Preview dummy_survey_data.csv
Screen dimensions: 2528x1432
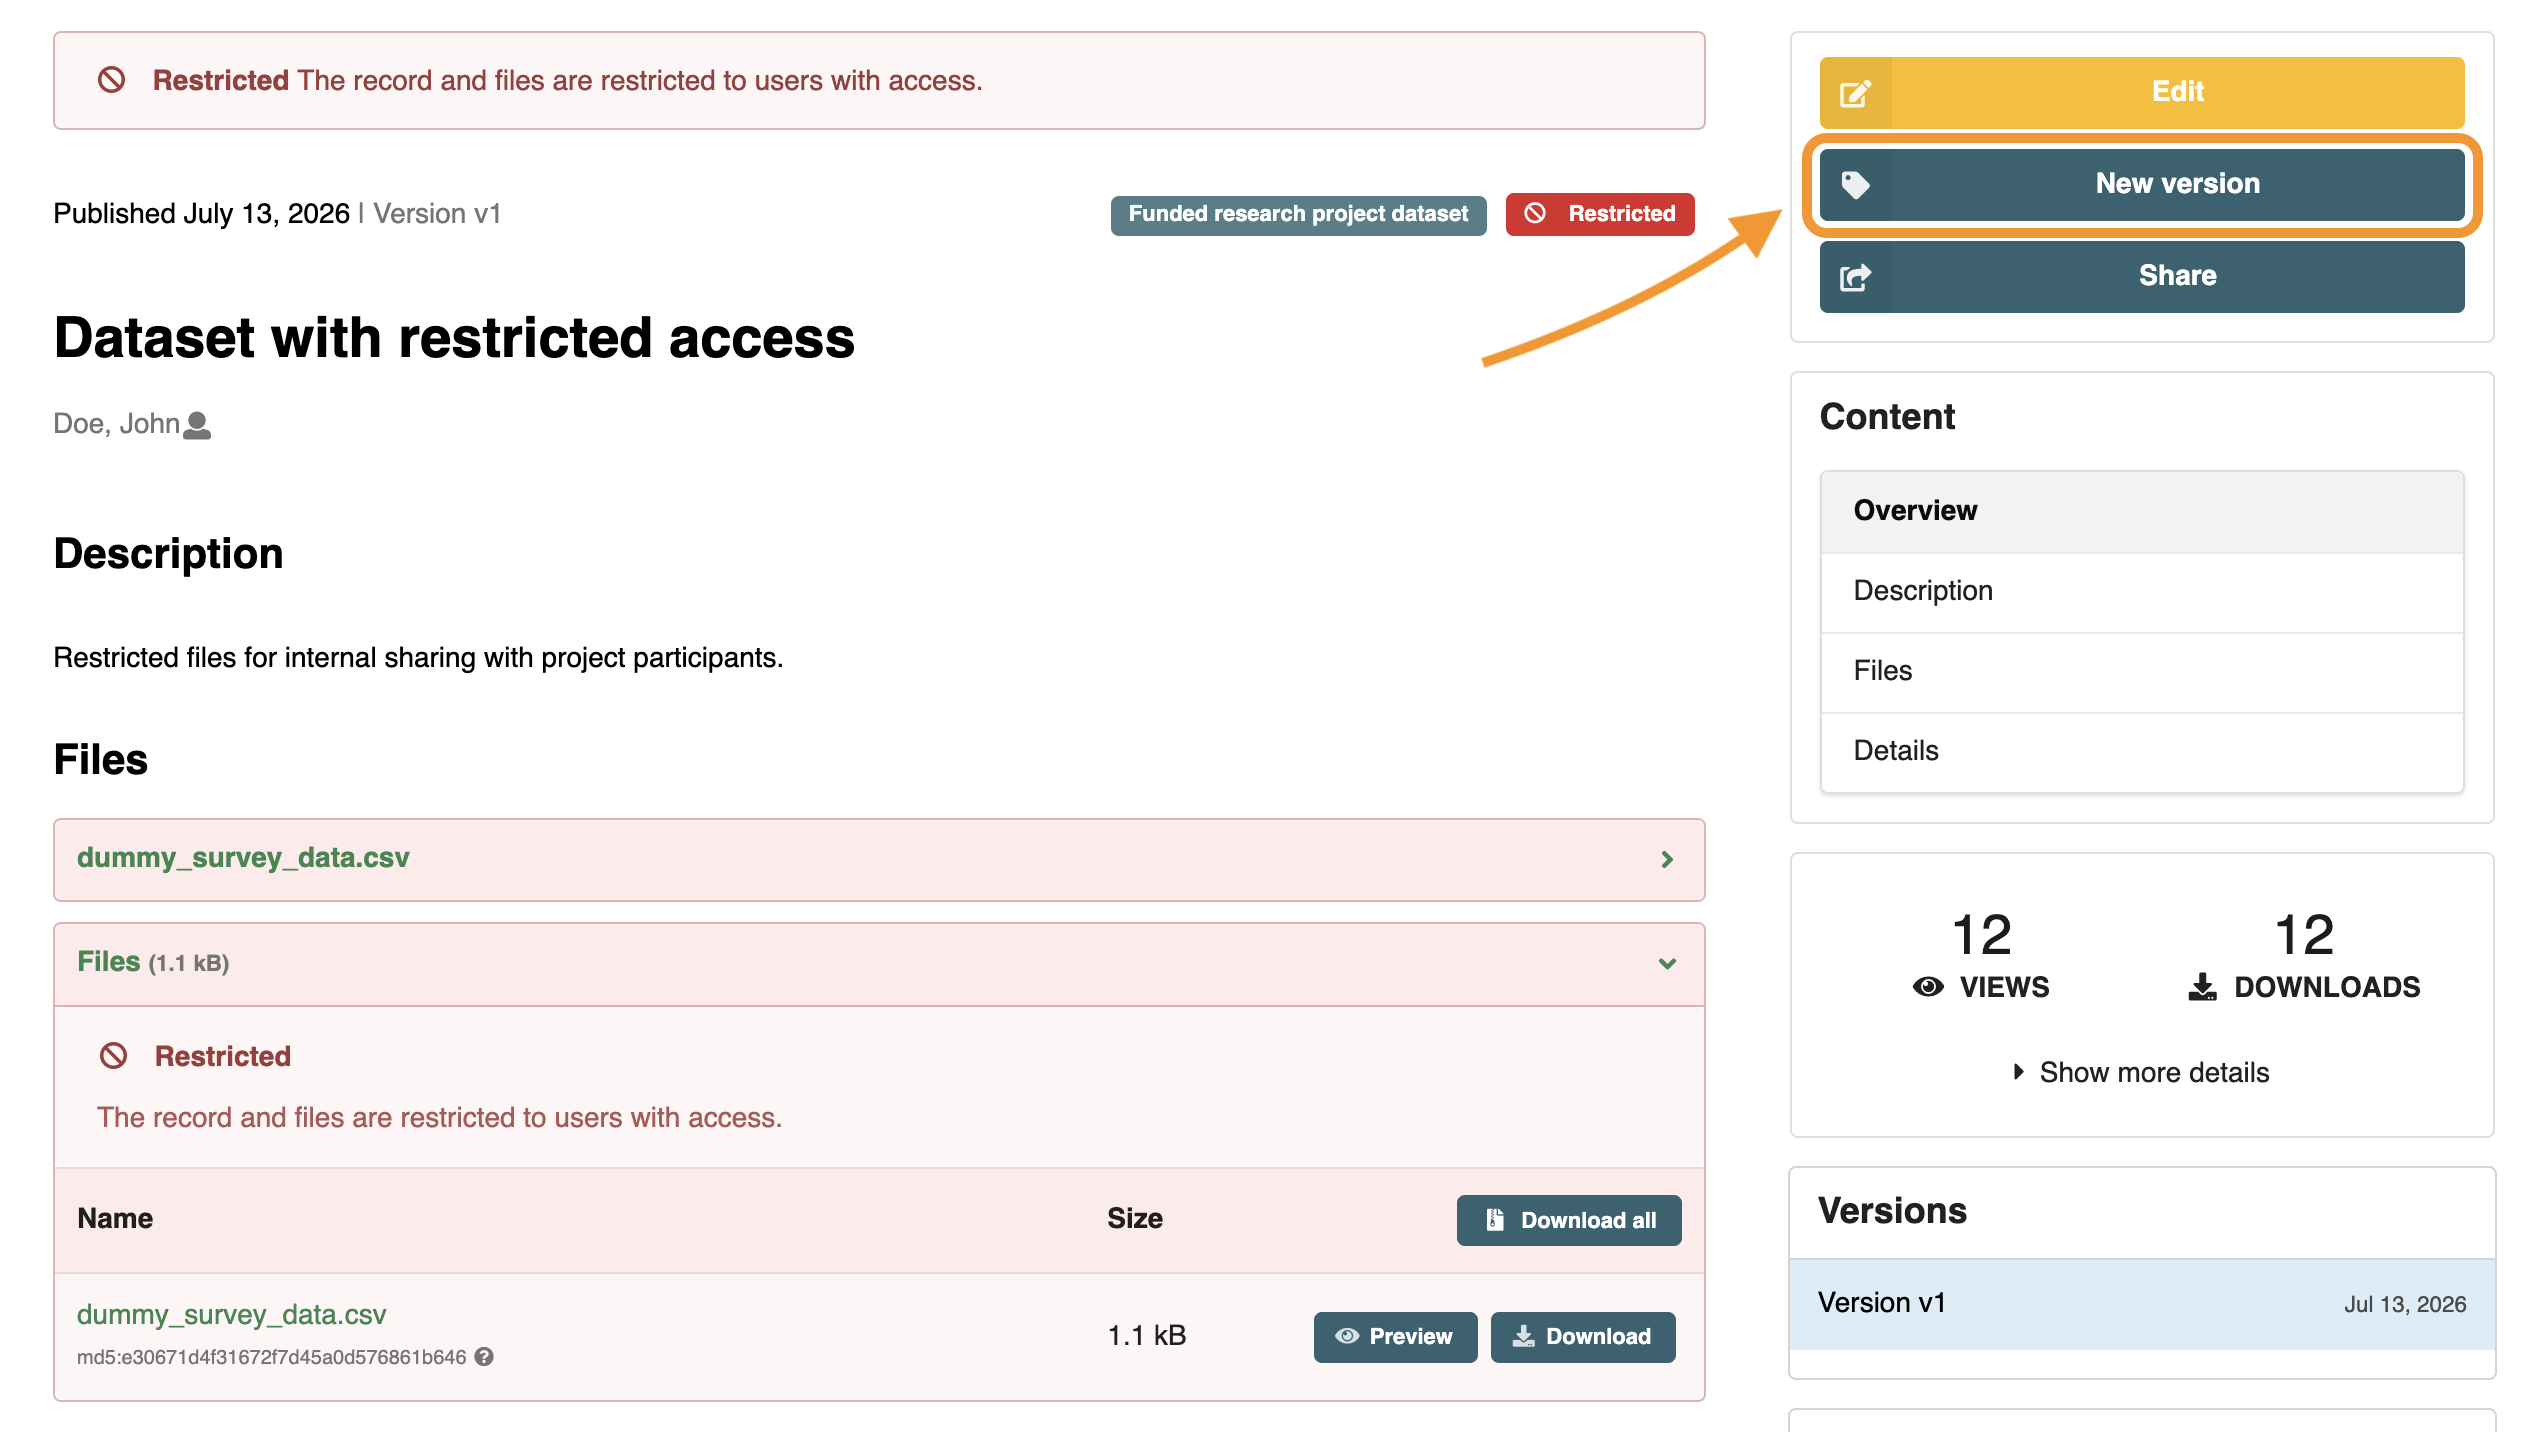(1395, 1337)
